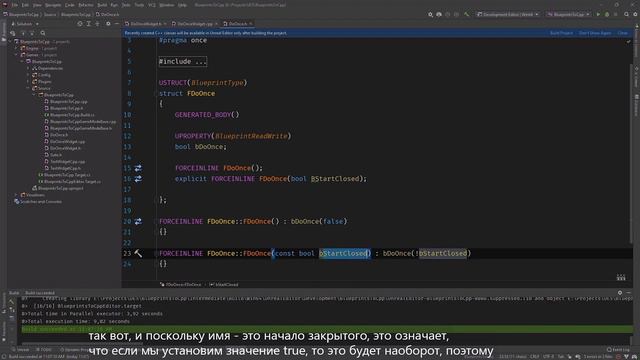Click the Expand All icon in the Solution panel
The width and height of the screenshot is (640, 360).
88,24
